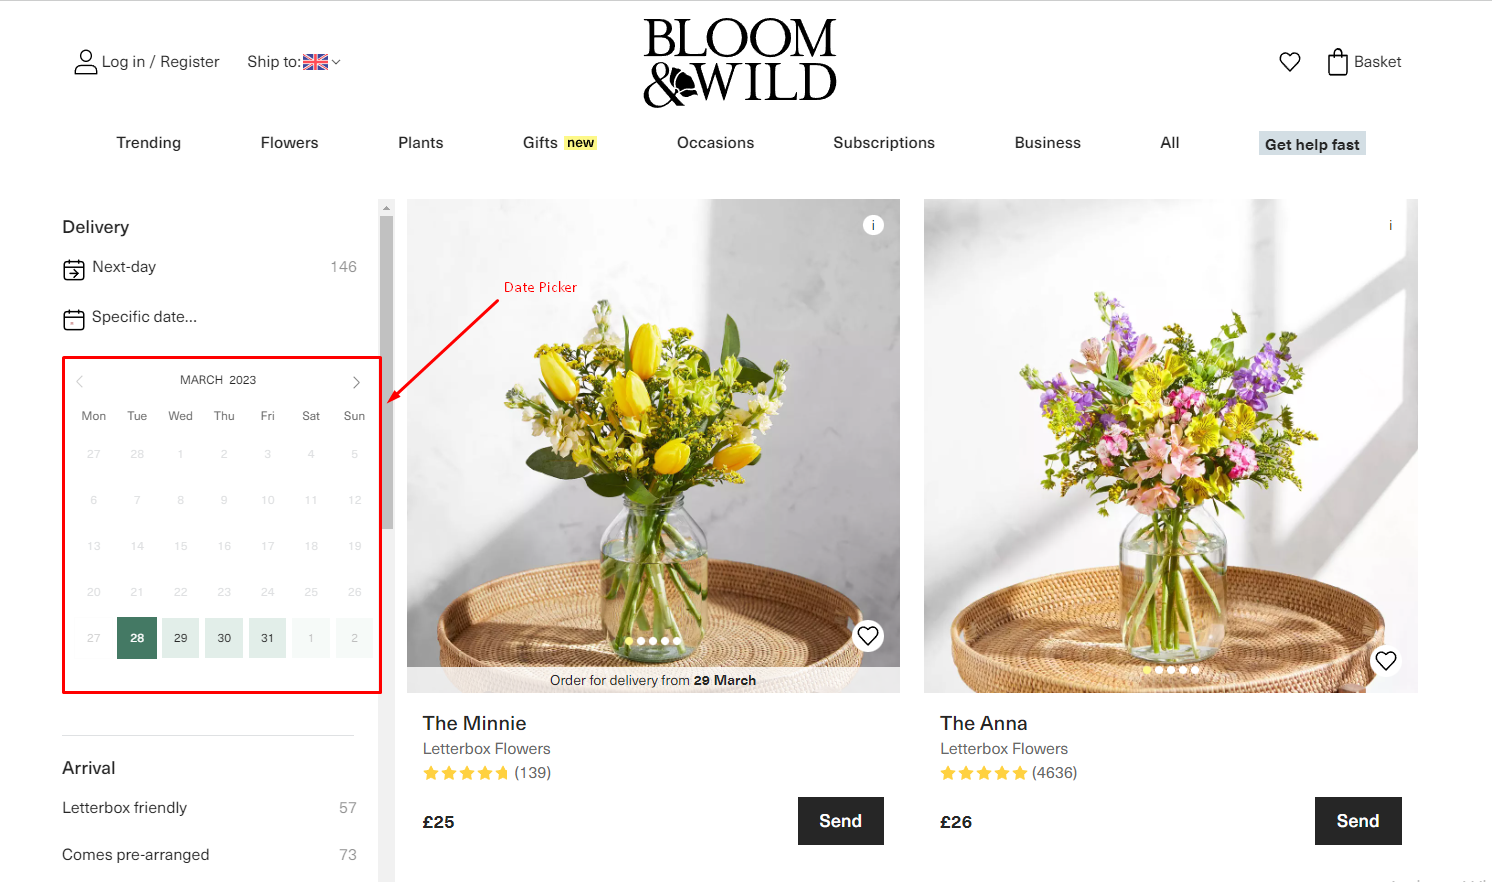Show info for The Minnie image
This screenshot has height=882, width=1492.
tap(873, 225)
